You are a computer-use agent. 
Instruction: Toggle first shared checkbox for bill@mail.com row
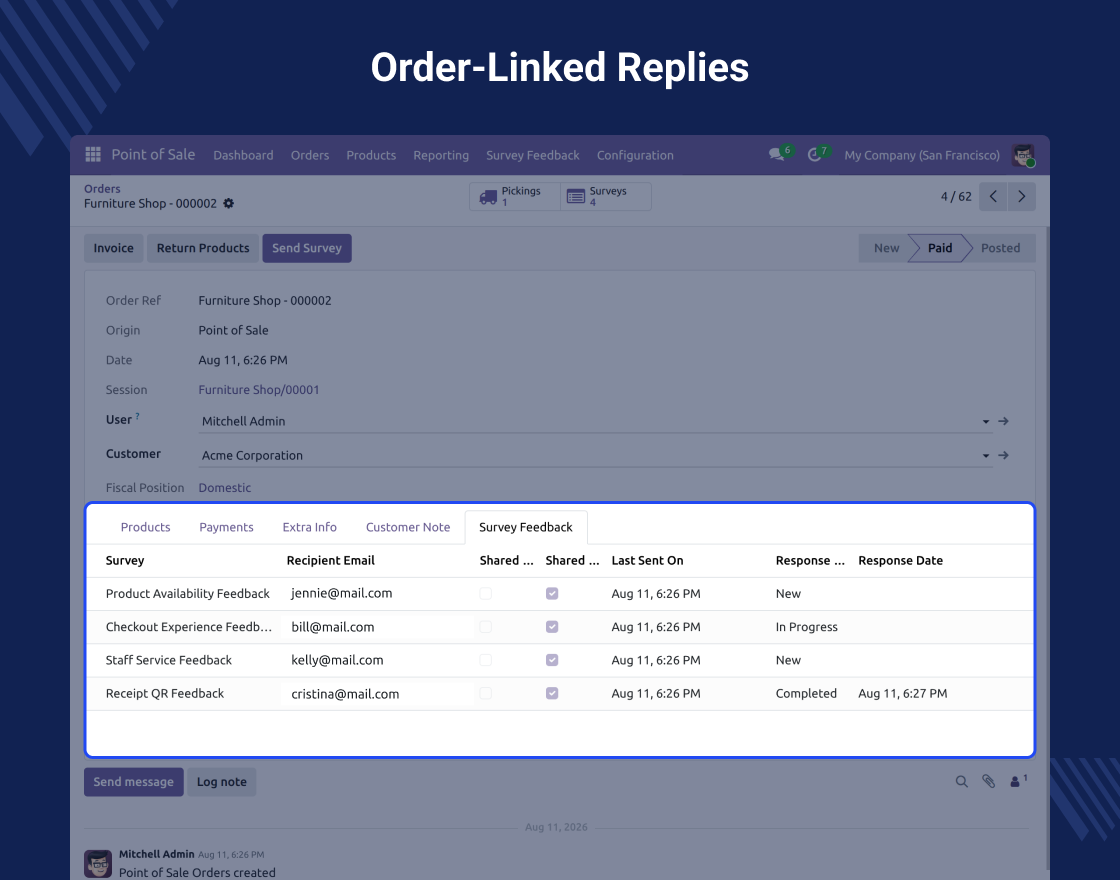tap(486, 626)
